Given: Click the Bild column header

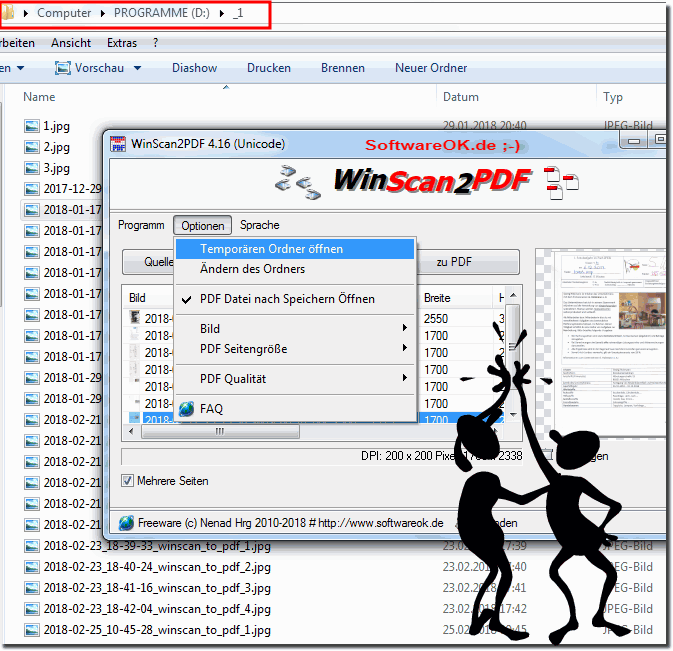Looking at the screenshot, I should click(x=137, y=298).
